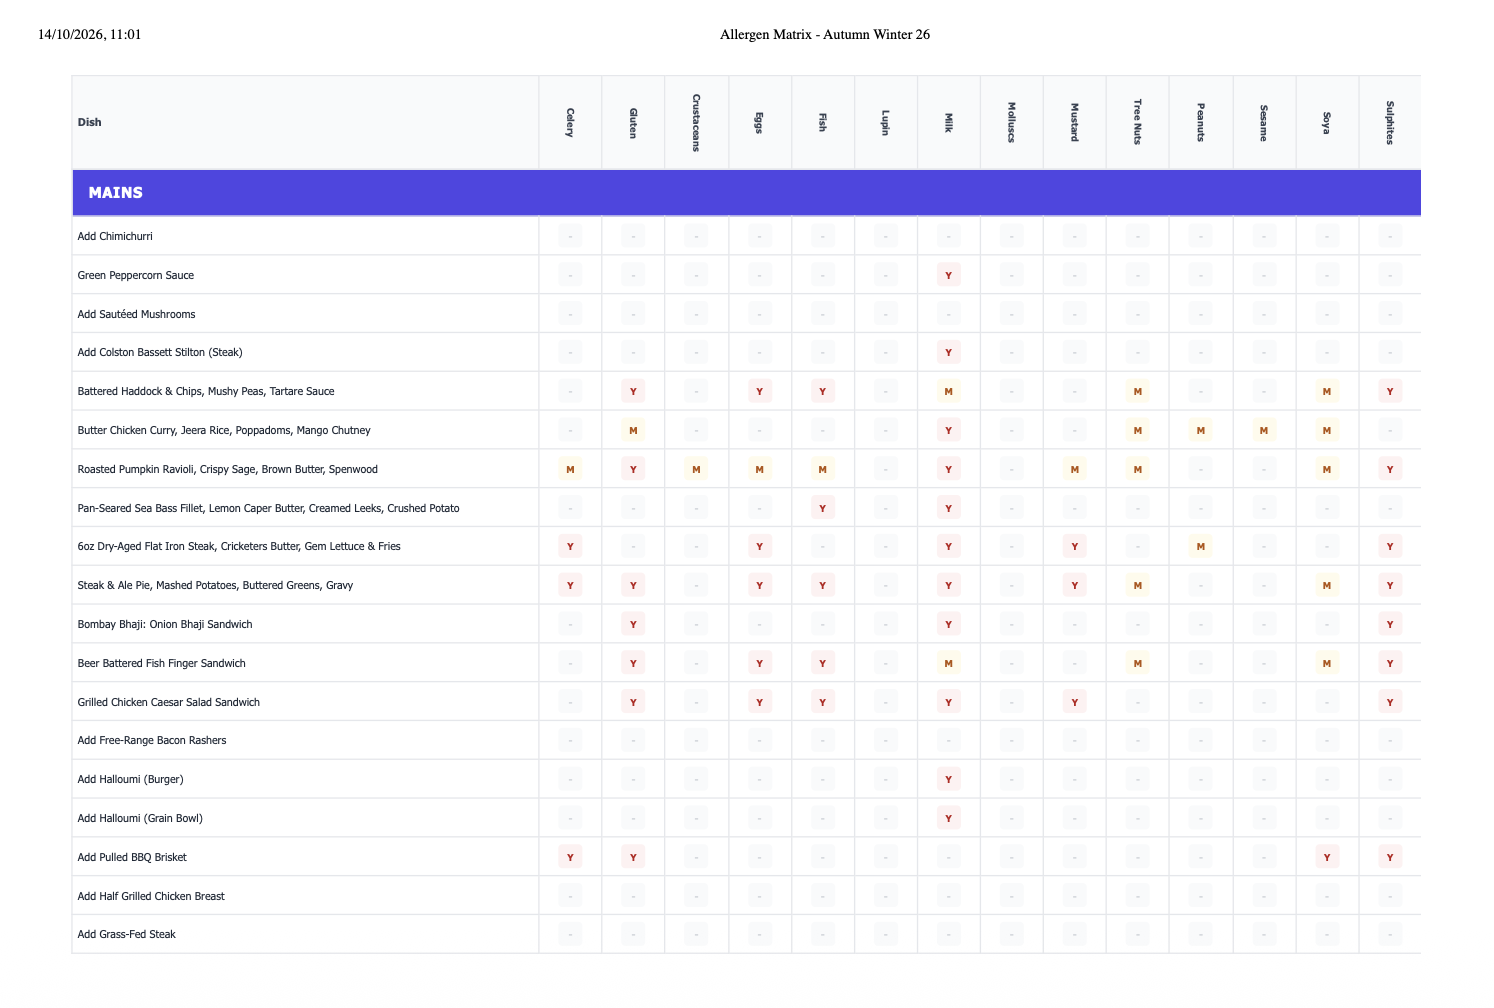This screenshot has height=1008, width=1494.
Task: Select Add Colston Bassett Stilton (Steak)
Action: point(160,352)
